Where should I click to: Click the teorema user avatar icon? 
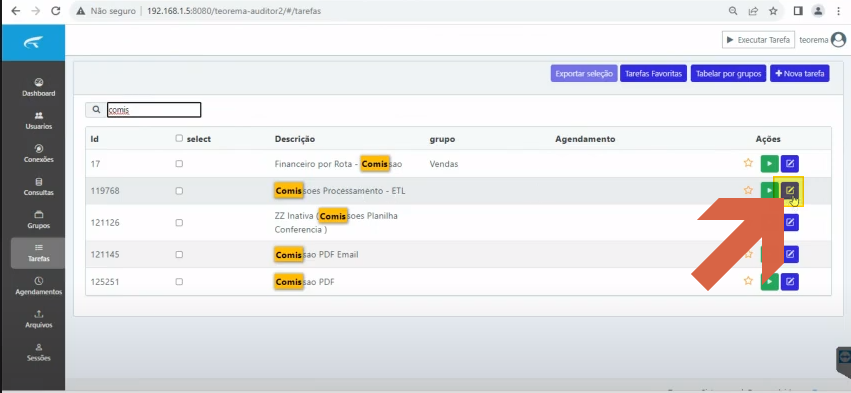pos(839,40)
